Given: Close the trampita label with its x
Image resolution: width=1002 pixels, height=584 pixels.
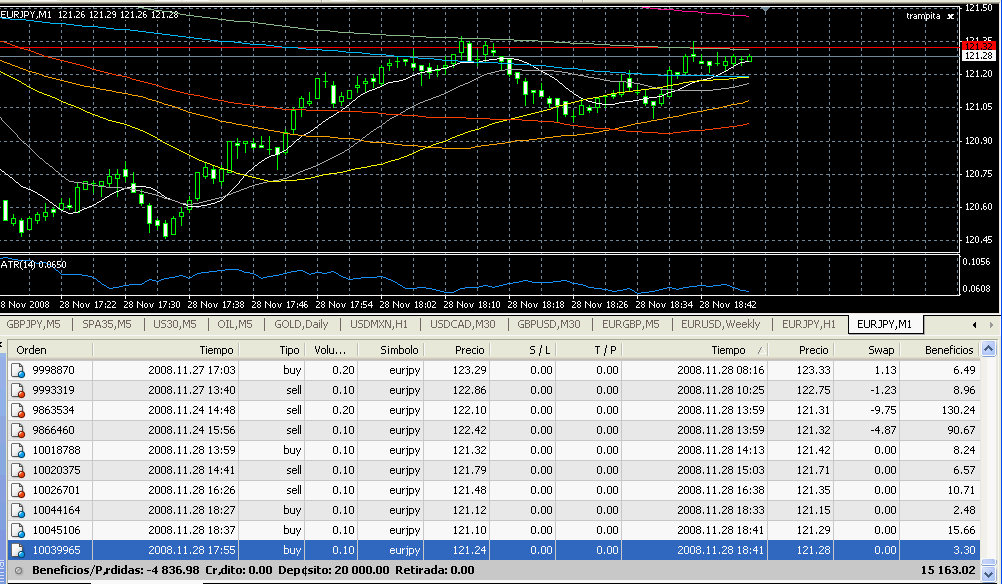Looking at the screenshot, I should [950, 17].
